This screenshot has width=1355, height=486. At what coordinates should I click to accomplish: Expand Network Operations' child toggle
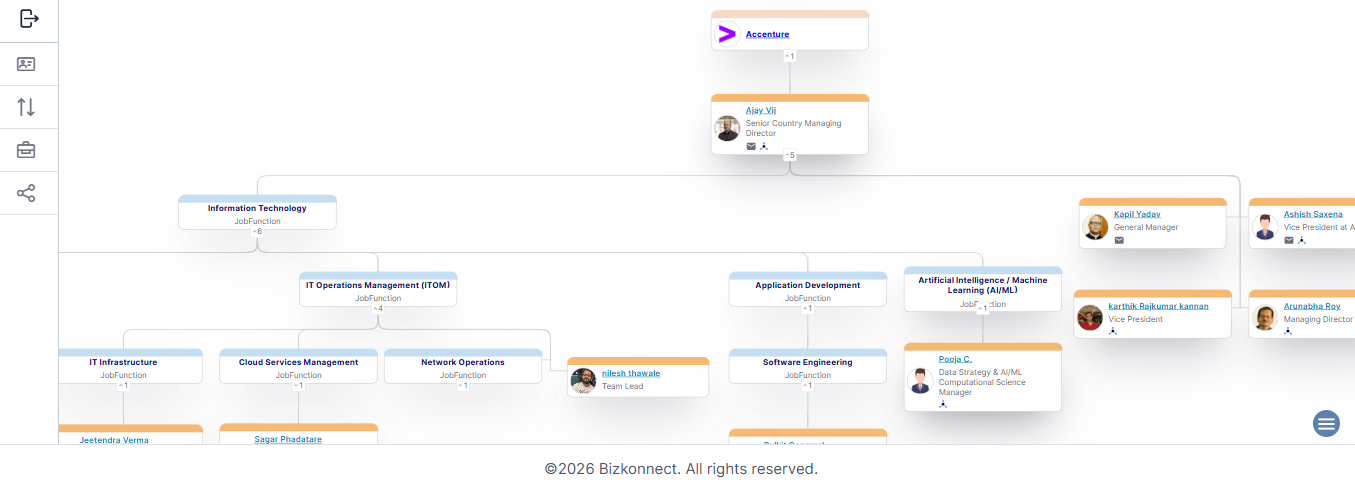(462, 385)
